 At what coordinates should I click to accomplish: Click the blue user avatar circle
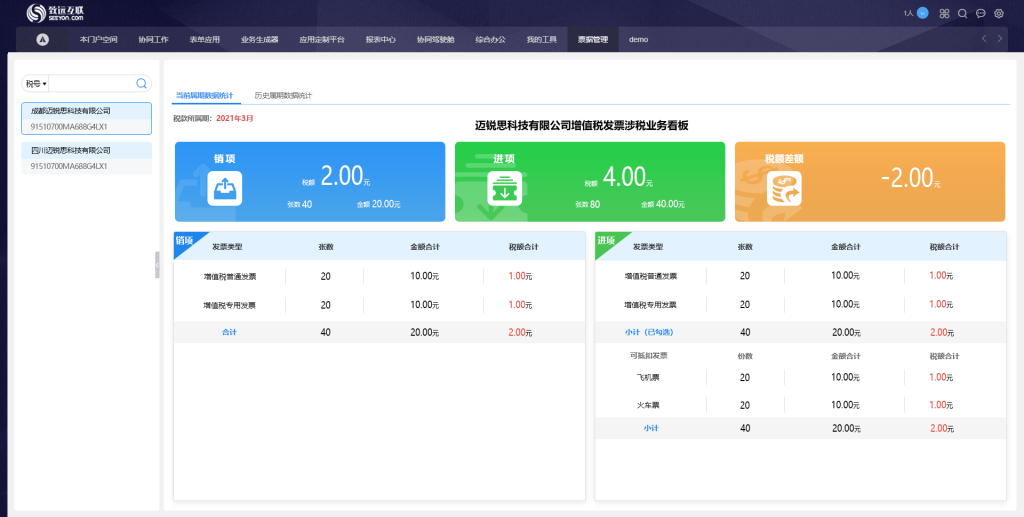click(922, 13)
